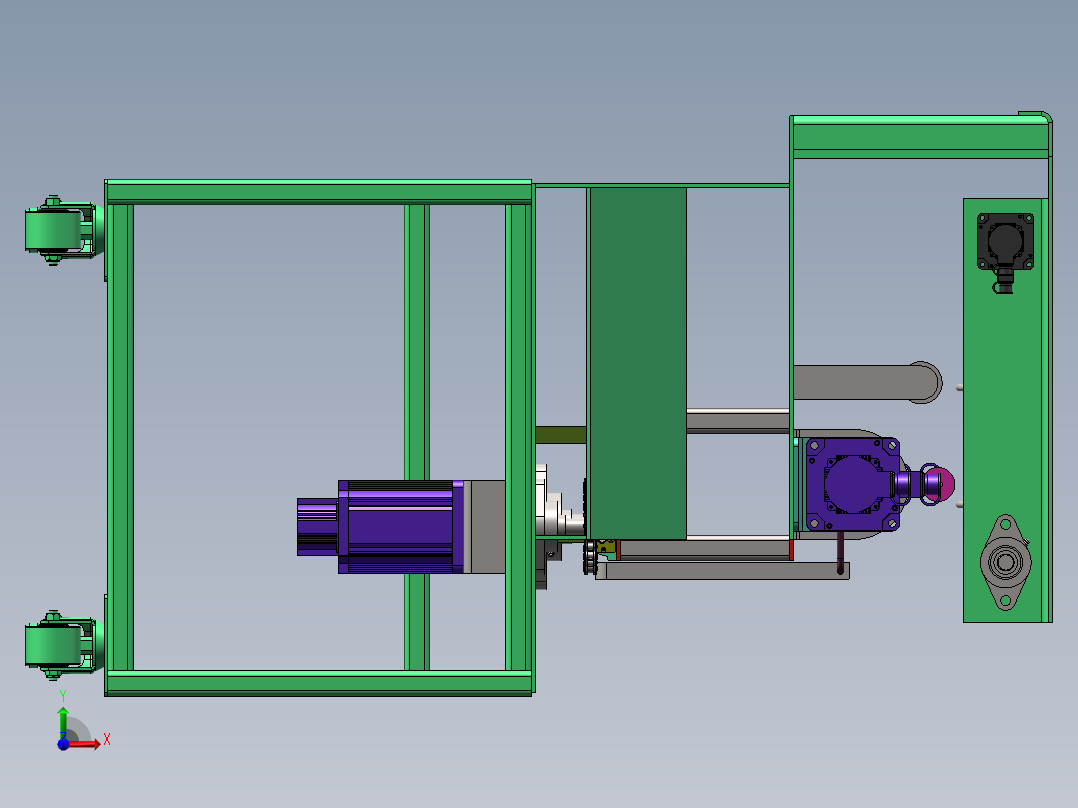Pick the flange bearing on the green plate
Viewport: 1078px width, 808px height.
pyautogui.click(x=1006, y=562)
